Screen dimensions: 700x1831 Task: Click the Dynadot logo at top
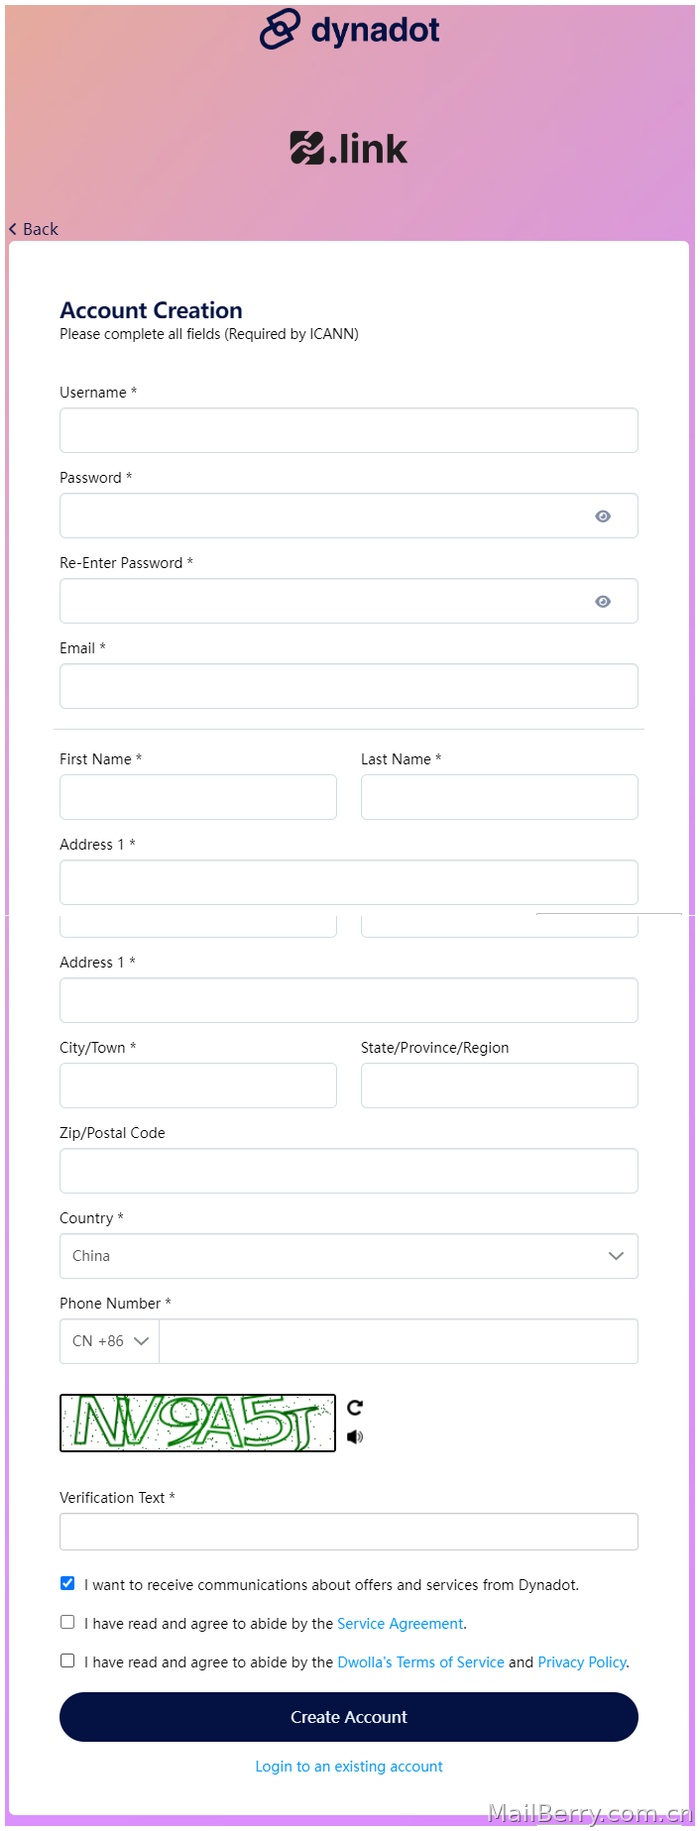click(x=349, y=29)
